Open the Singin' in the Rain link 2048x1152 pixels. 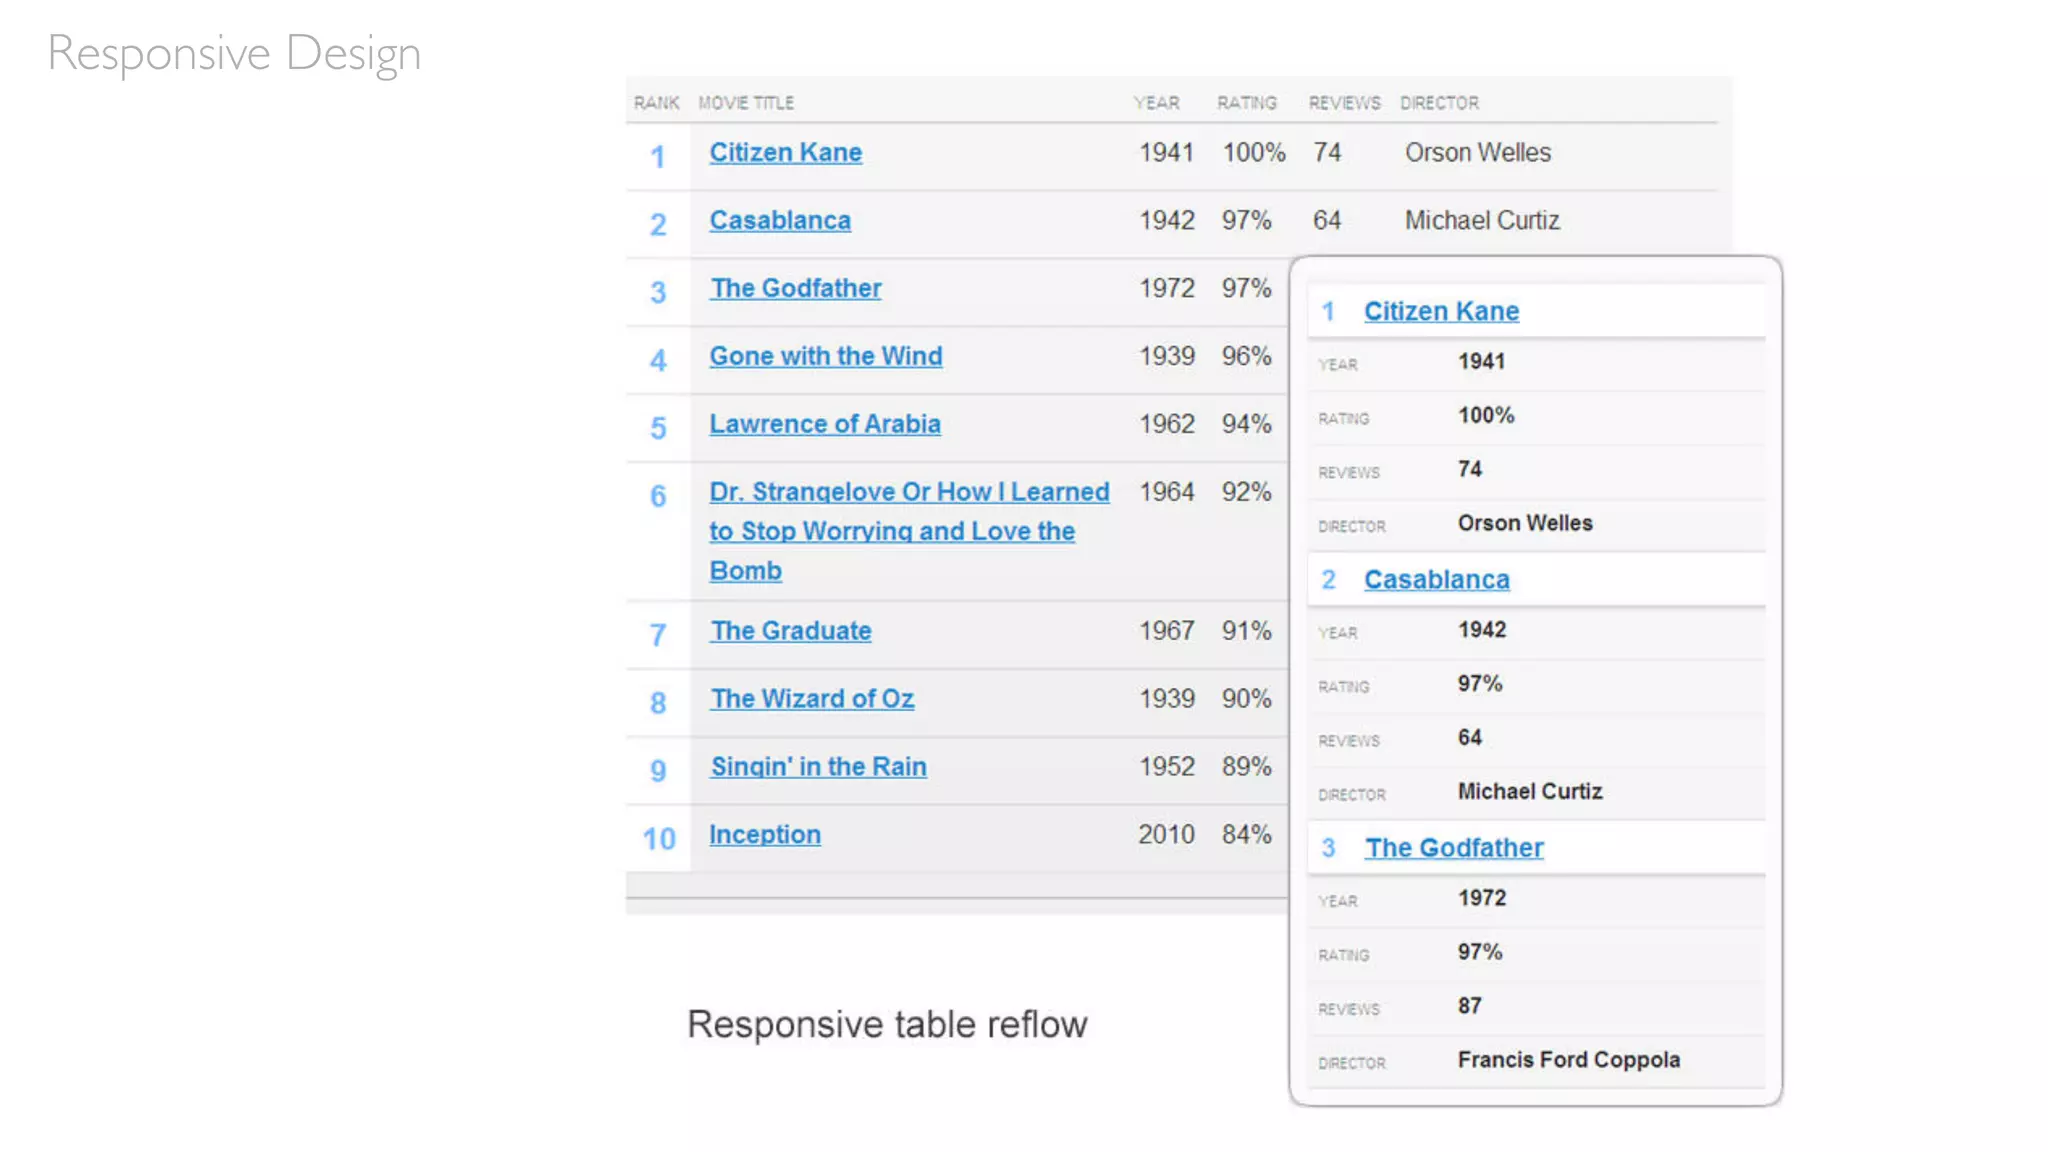818,768
